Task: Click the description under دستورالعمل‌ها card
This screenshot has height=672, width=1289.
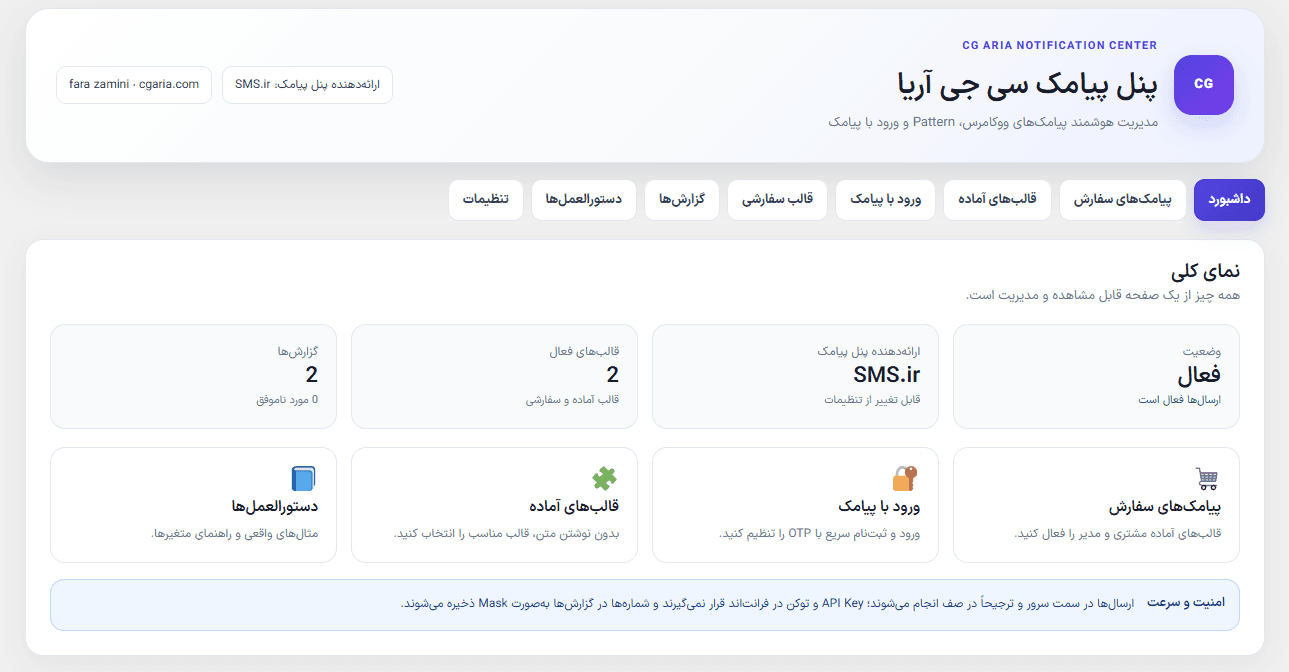Action: (x=235, y=534)
